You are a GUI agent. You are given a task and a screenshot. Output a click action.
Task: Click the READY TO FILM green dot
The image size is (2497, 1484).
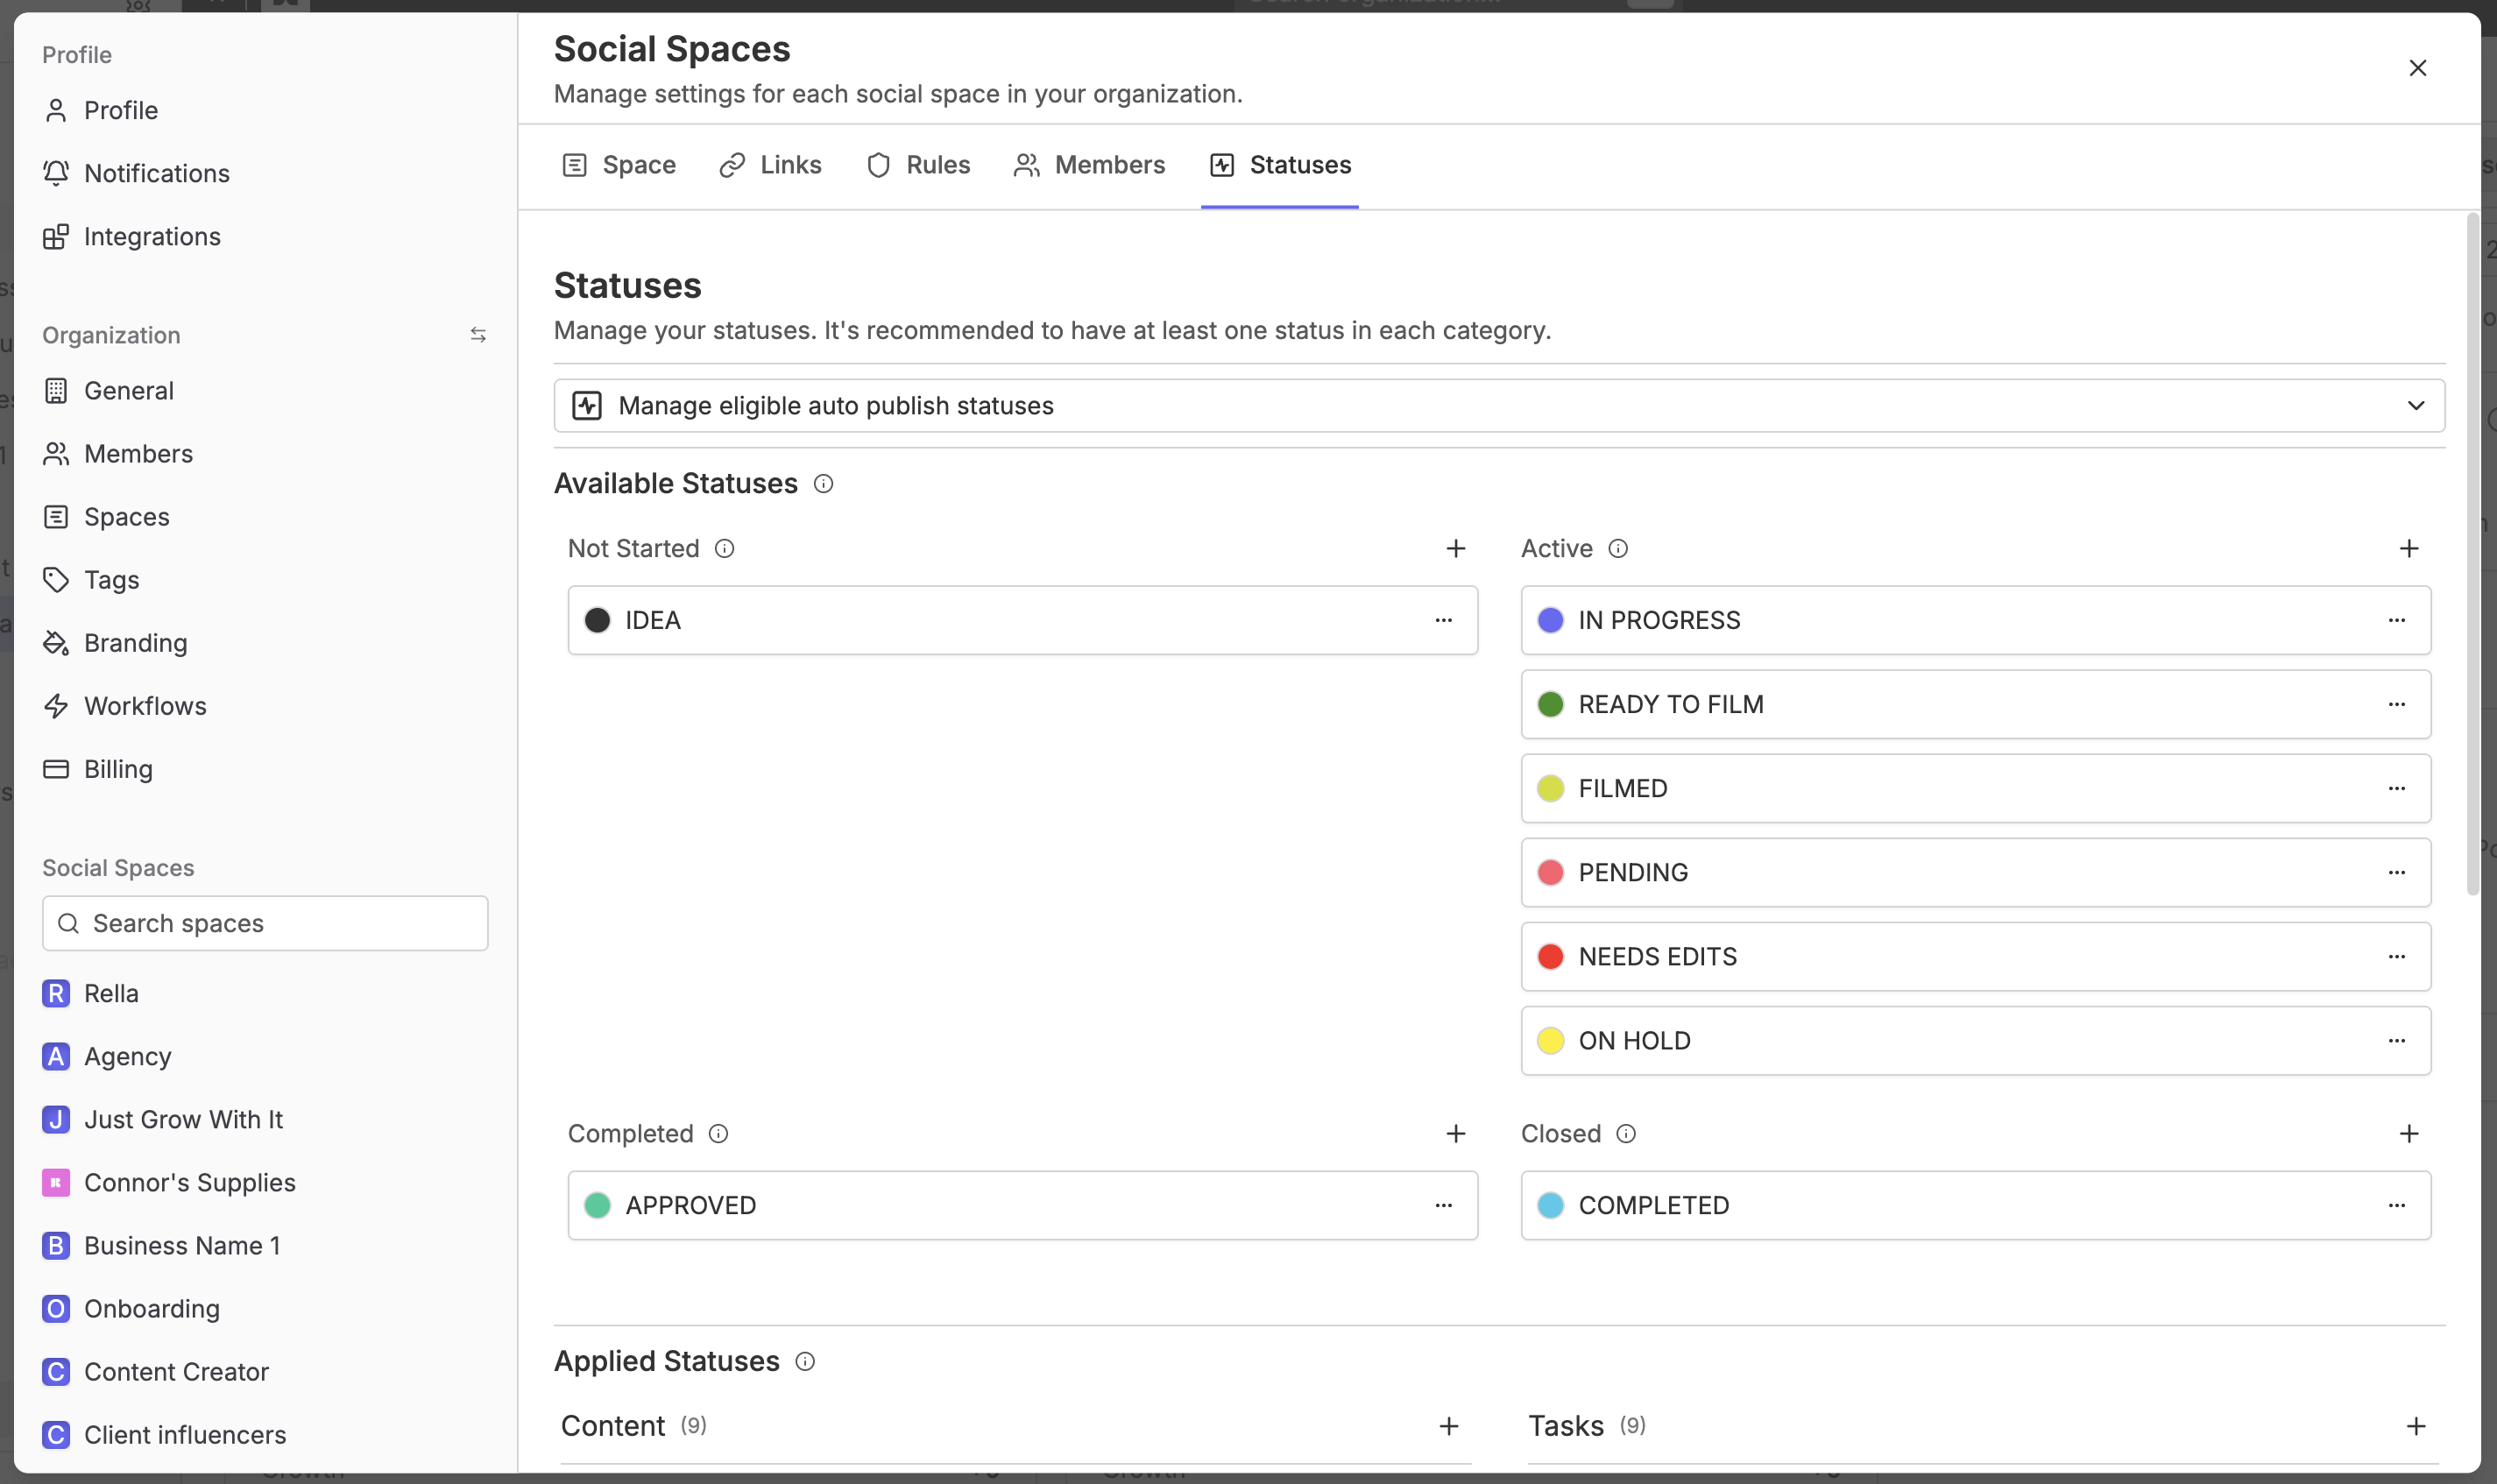click(x=1550, y=704)
